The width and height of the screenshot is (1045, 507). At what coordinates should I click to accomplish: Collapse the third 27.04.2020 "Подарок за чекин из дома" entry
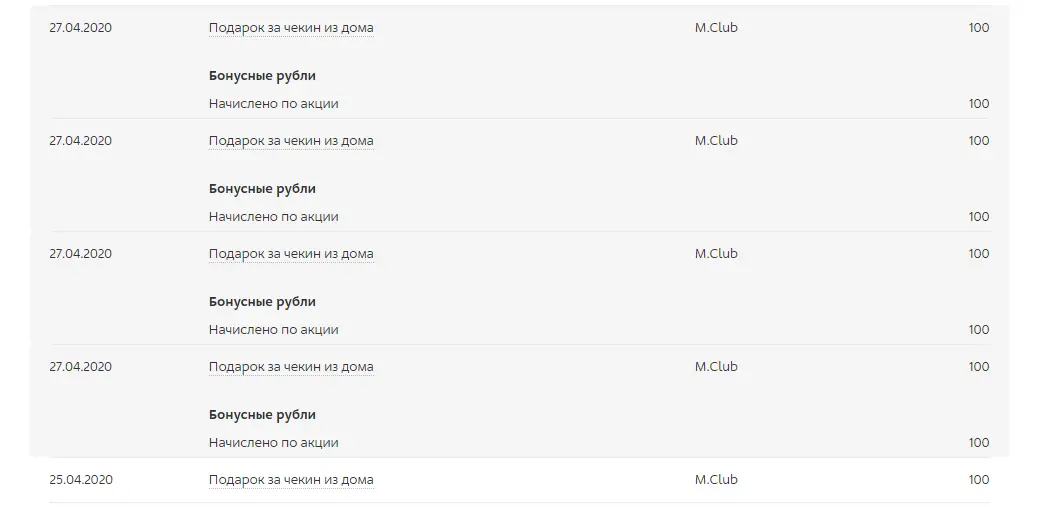click(291, 254)
